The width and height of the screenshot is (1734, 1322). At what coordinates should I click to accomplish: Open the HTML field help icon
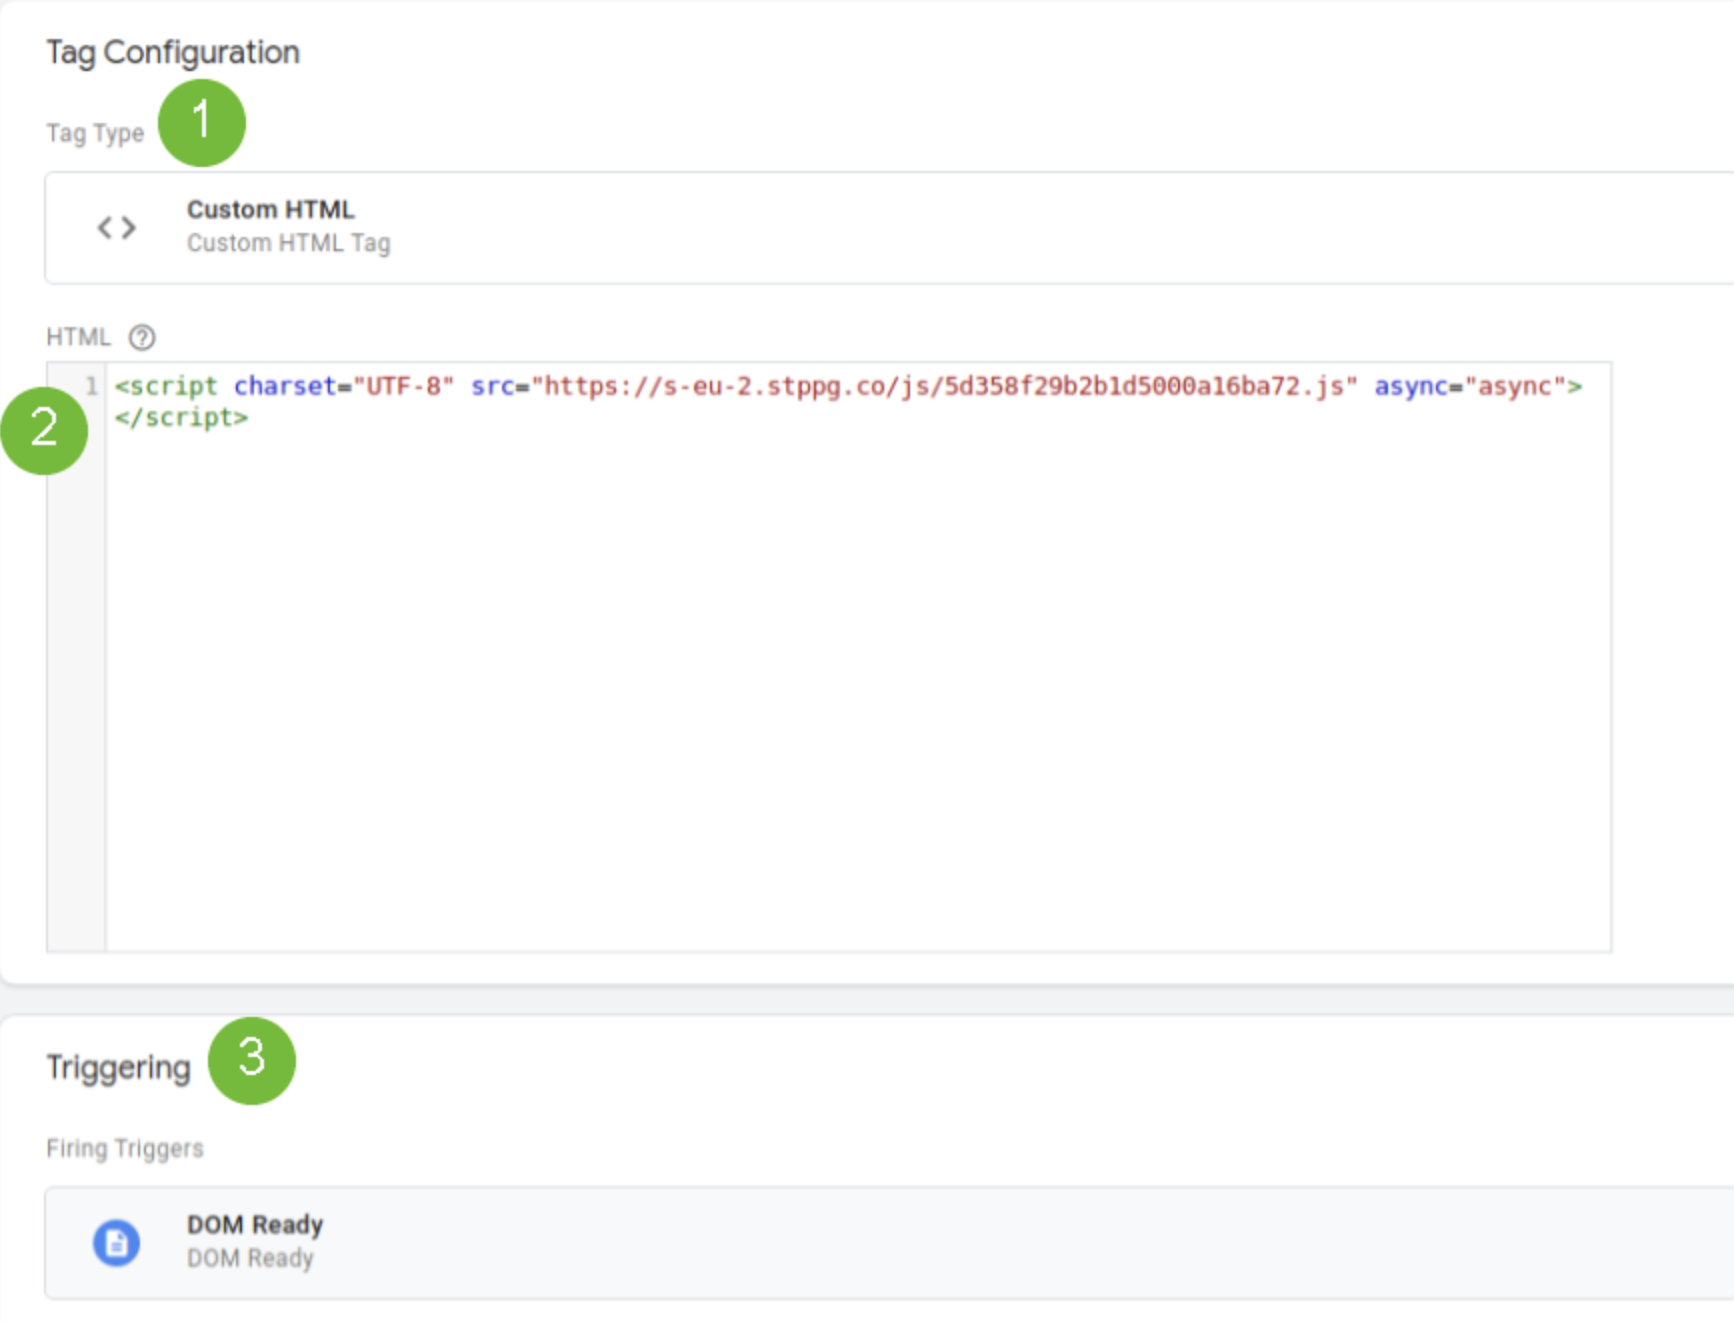pos(142,337)
